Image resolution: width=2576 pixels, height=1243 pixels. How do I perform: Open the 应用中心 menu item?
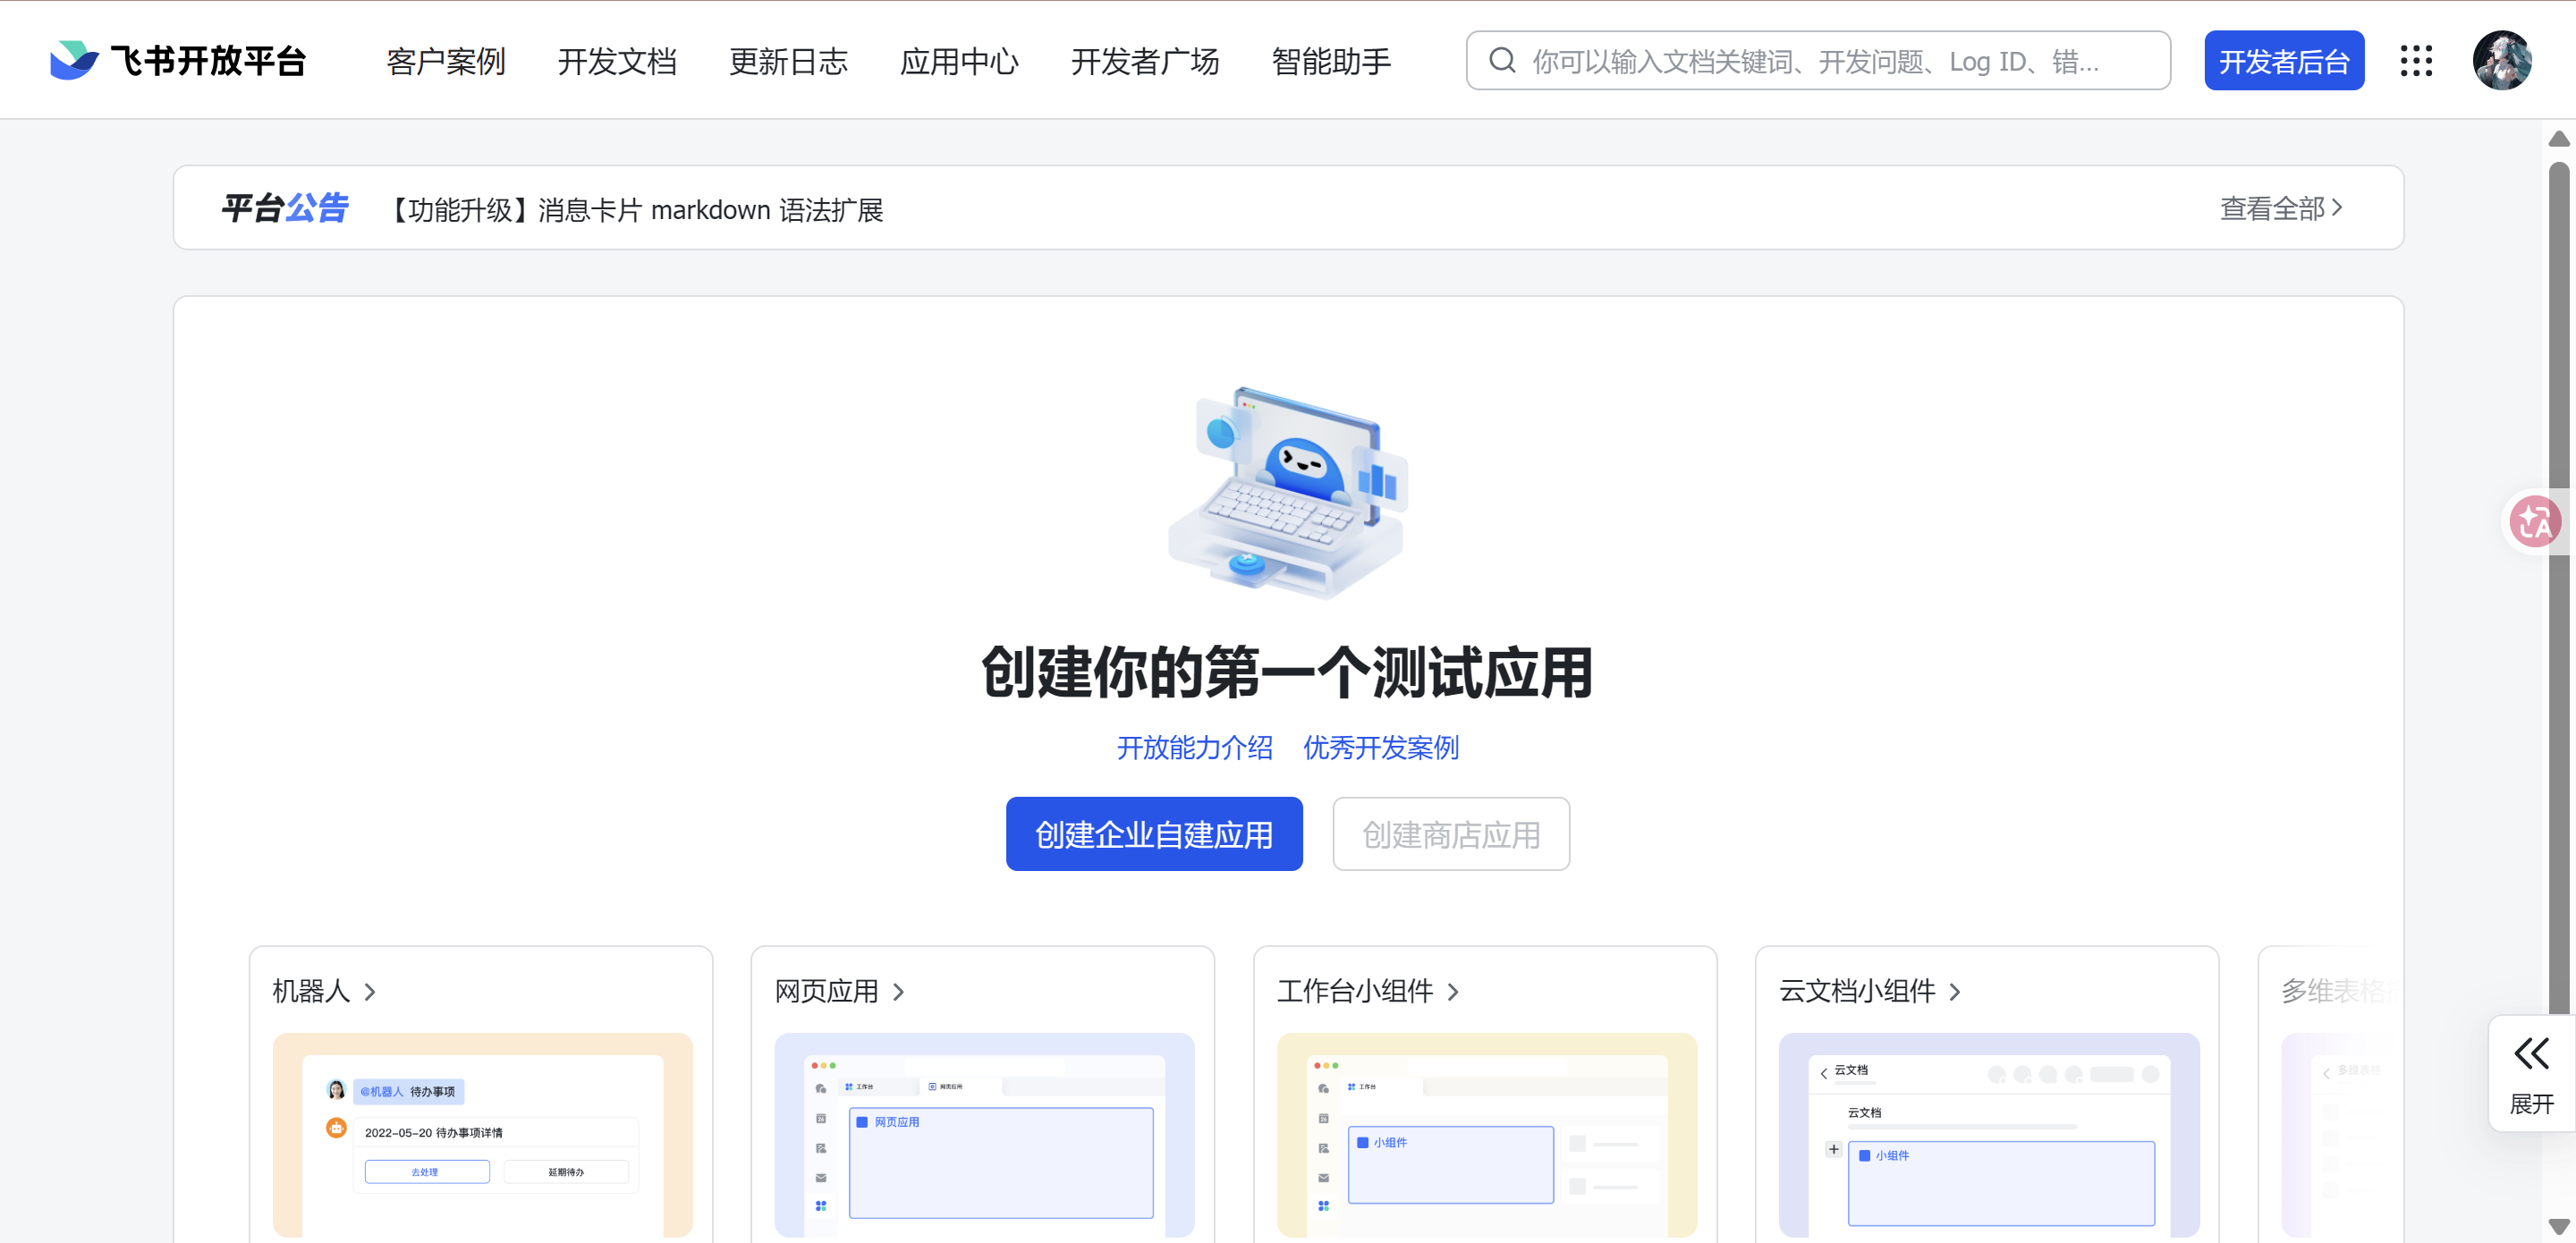pyautogui.click(x=958, y=62)
